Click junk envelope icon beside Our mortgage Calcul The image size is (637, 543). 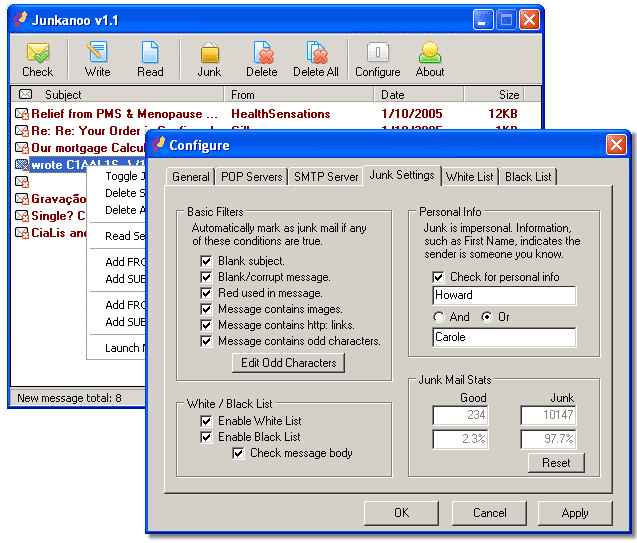[x=22, y=148]
